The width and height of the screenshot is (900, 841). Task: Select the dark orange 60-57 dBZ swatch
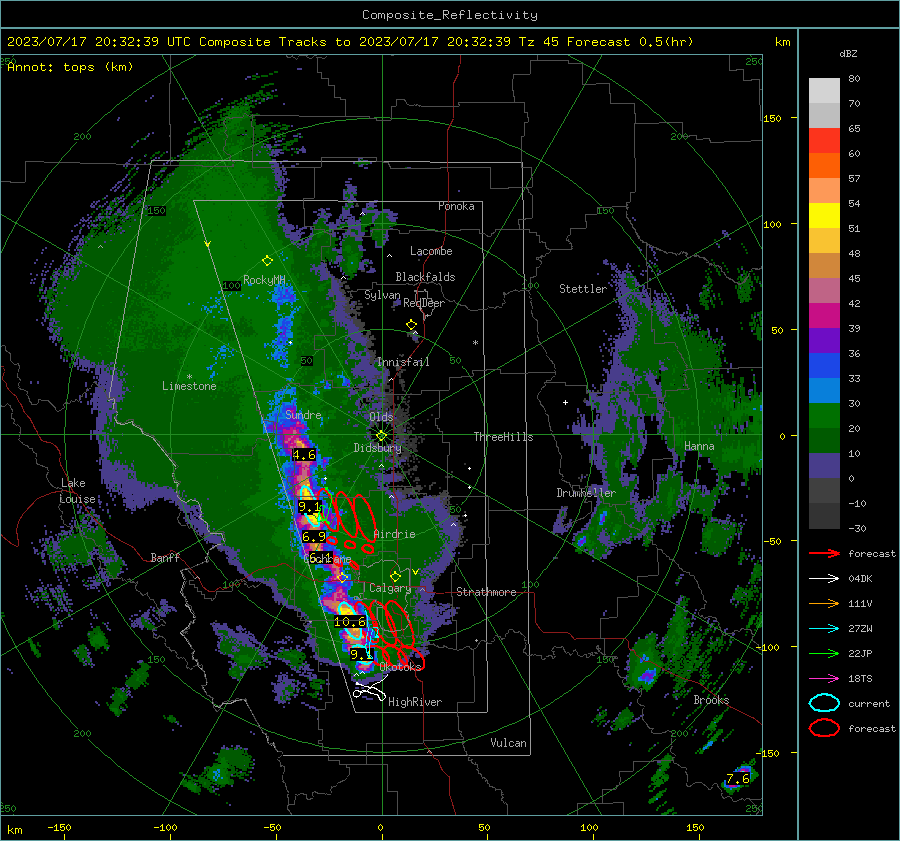[x=824, y=165]
